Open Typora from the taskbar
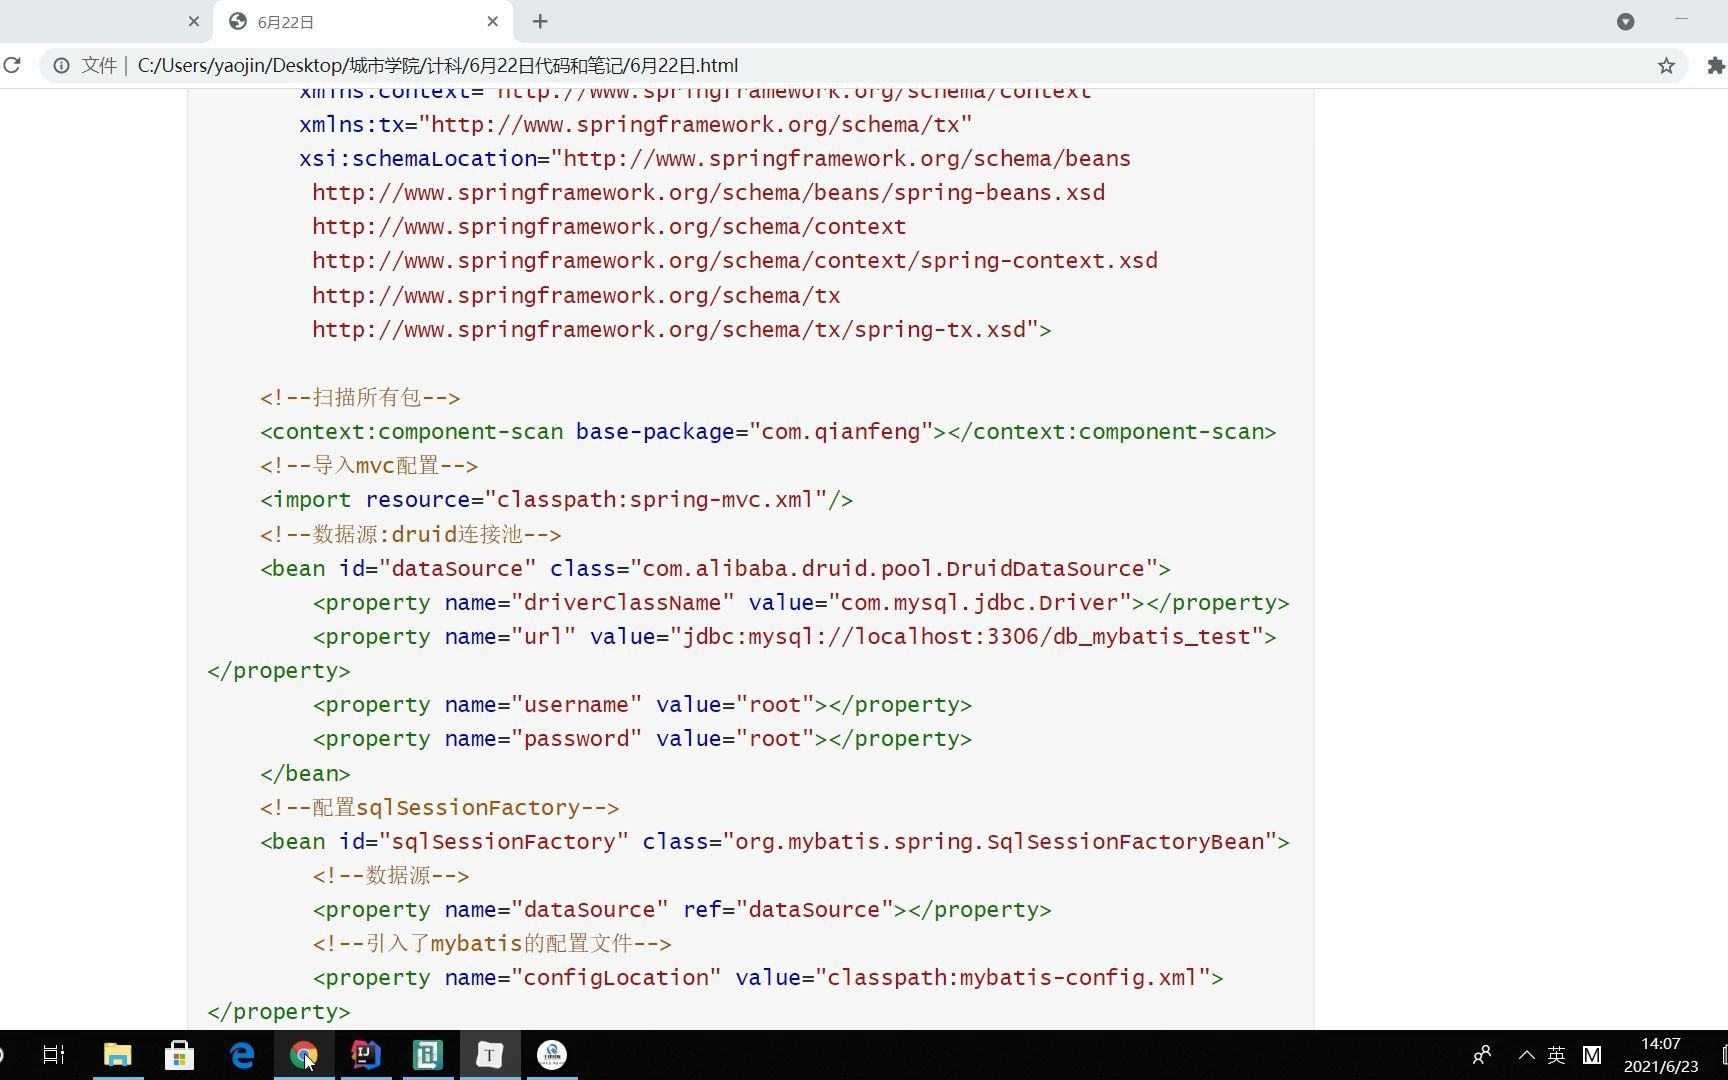The width and height of the screenshot is (1728, 1080). pos(490,1055)
